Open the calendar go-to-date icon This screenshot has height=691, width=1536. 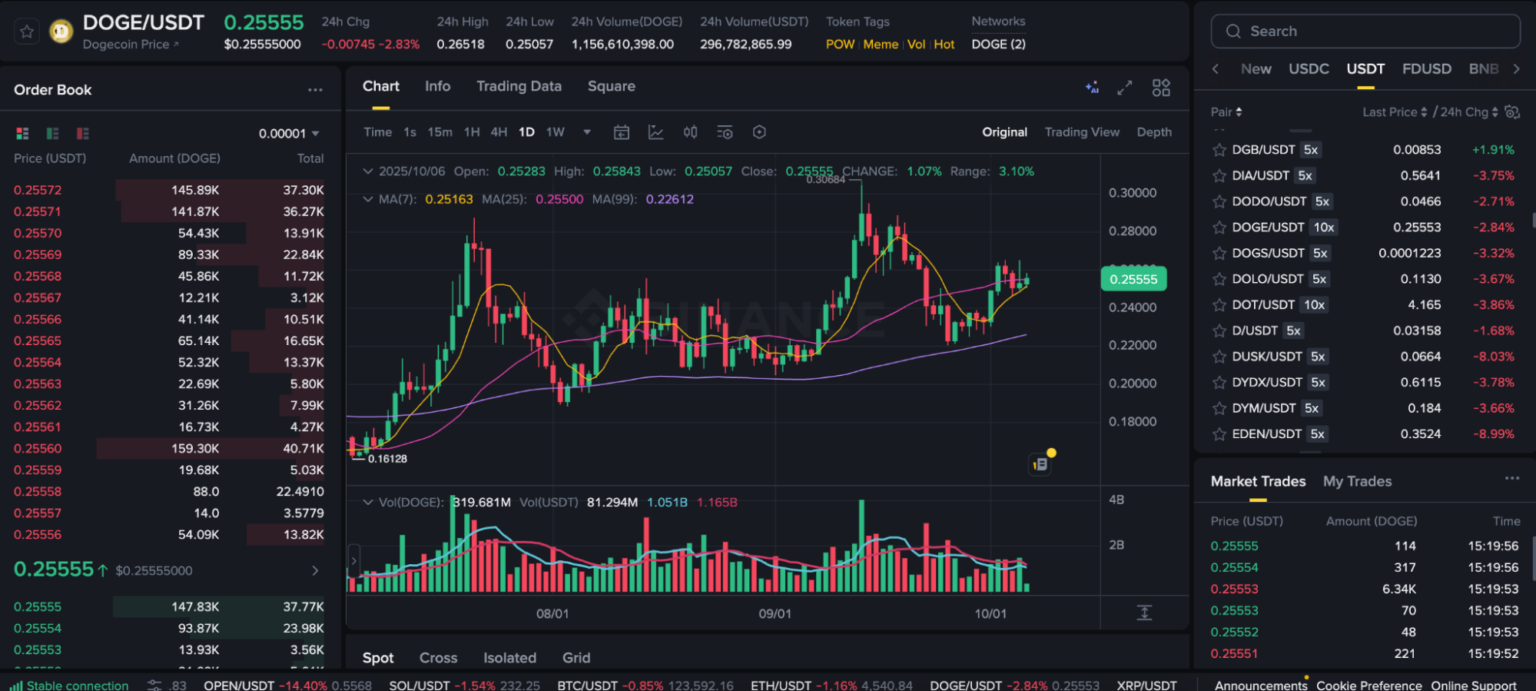pos(621,132)
